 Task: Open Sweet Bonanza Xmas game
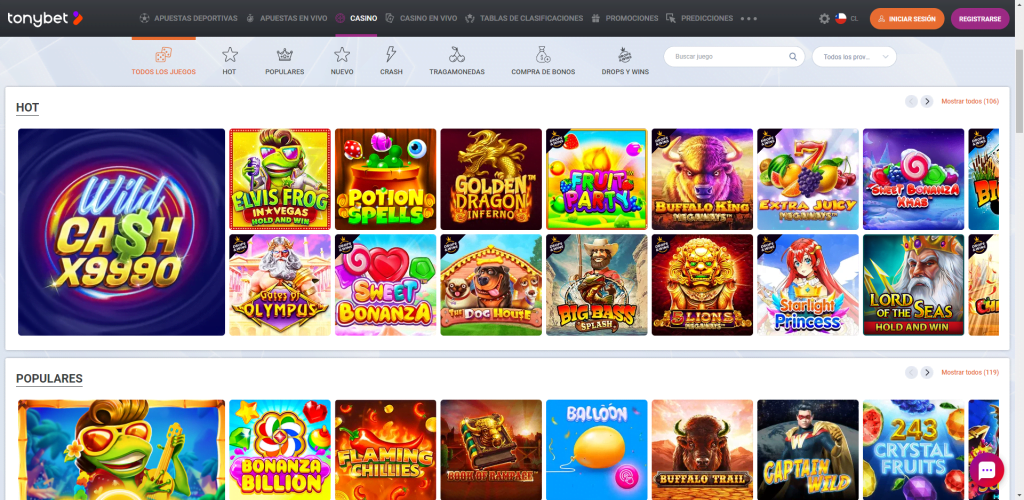914,179
